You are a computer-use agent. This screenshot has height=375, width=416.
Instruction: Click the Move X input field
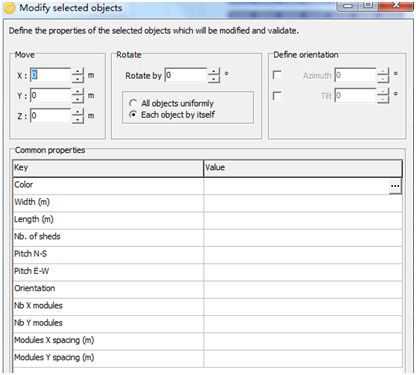pos(51,75)
